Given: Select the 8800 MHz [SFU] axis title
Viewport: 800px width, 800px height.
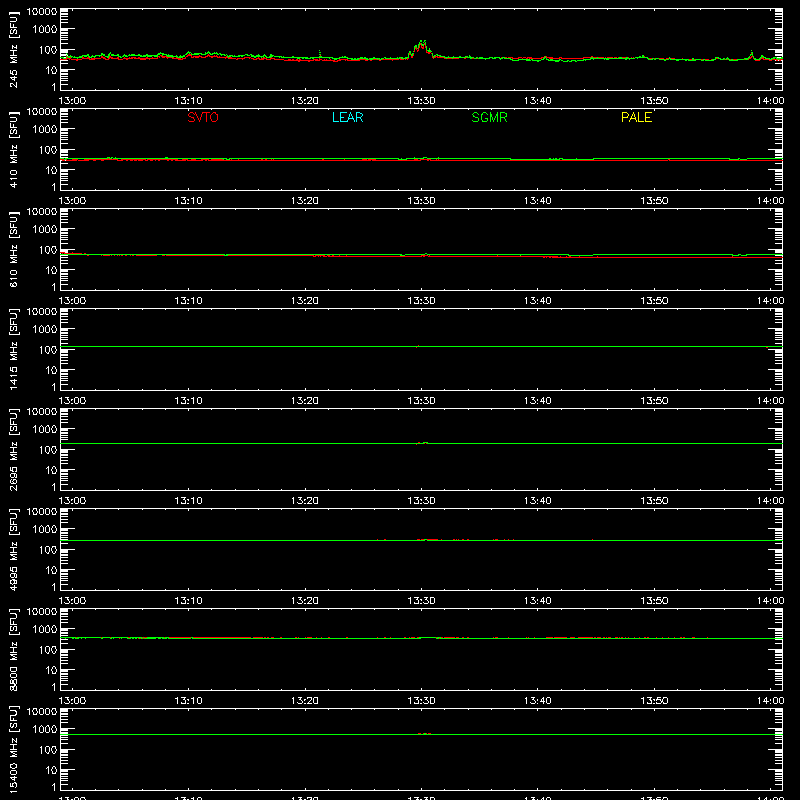Looking at the screenshot, I should point(14,649).
